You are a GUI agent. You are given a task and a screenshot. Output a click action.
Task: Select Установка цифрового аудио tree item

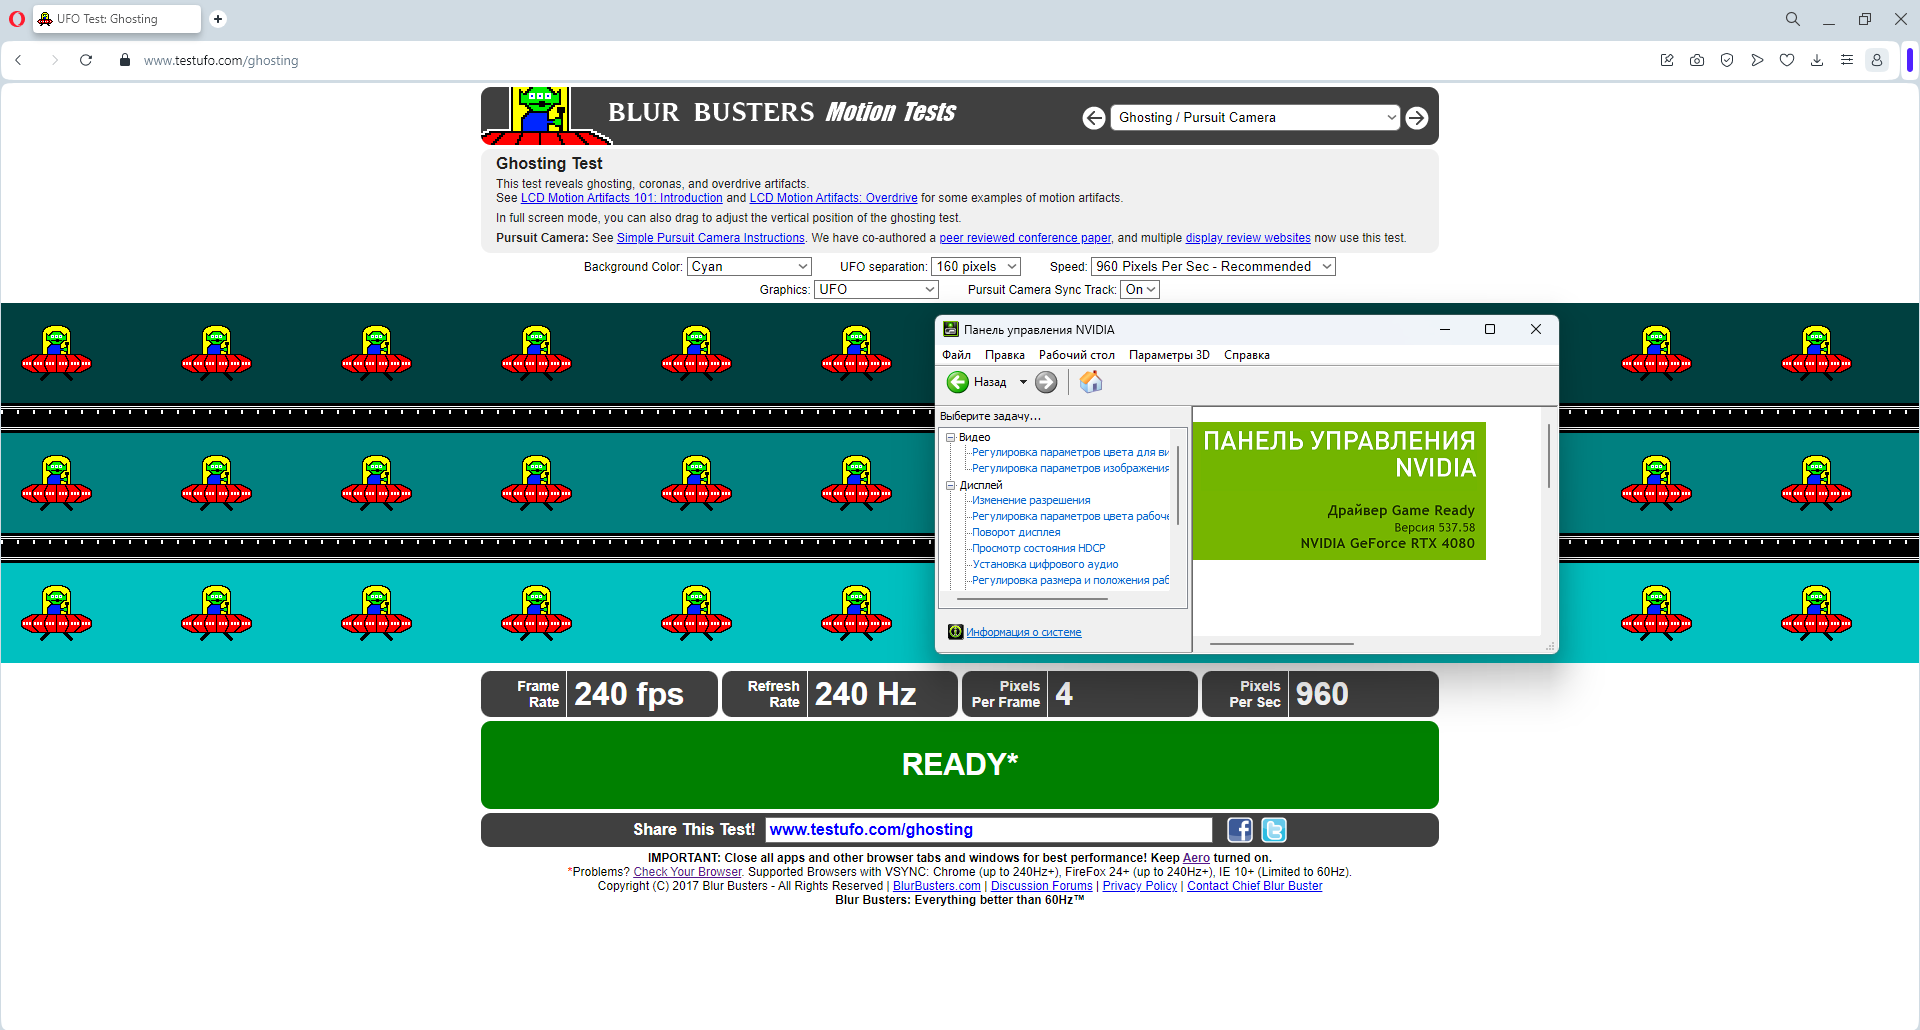point(1045,564)
